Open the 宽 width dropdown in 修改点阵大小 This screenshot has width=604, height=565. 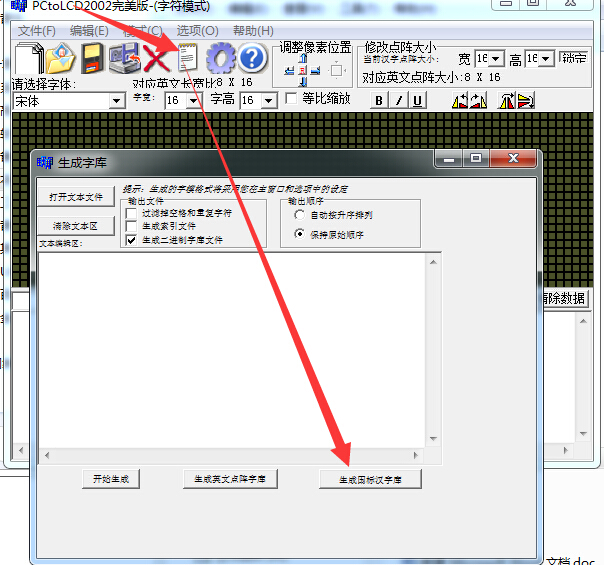(x=496, y=60)
